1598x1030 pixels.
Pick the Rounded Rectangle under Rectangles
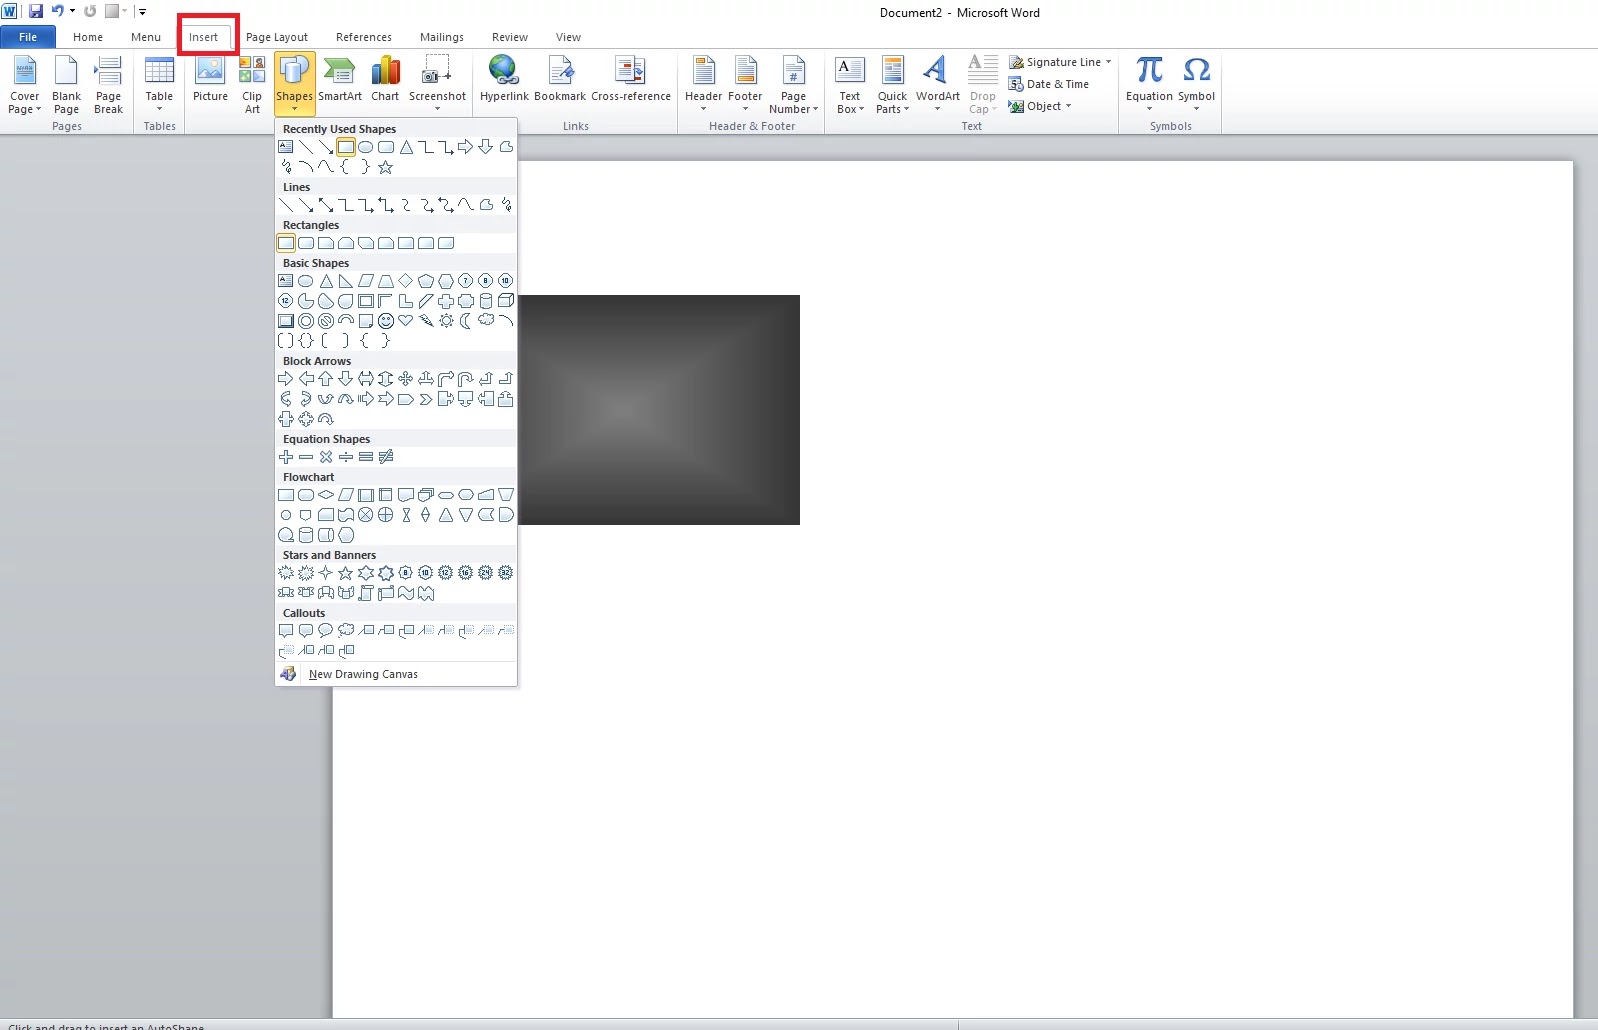(306, 243)
